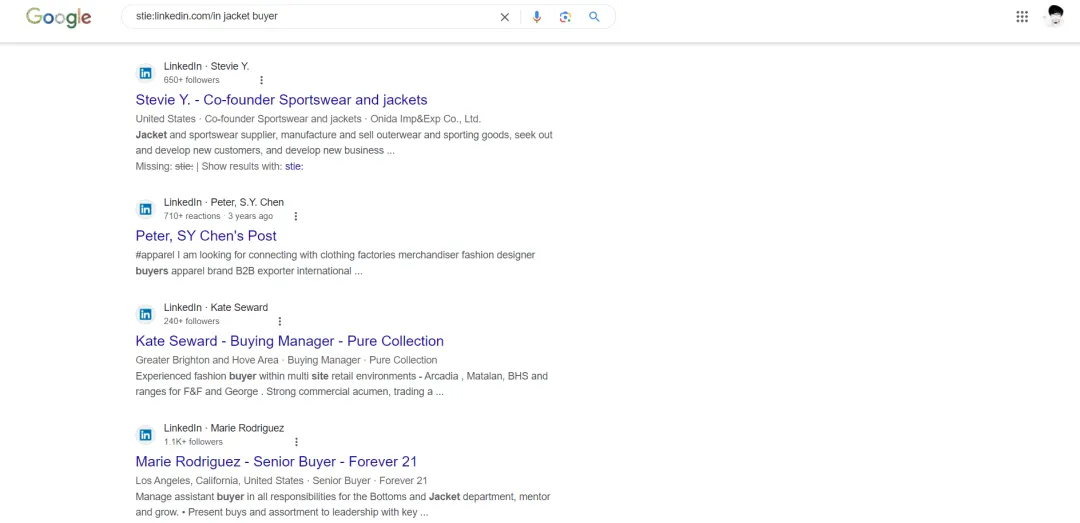Screen dimensions: 1080x523
Task: Open more options for Marie Rodriguez result
Action: pos(296,442)
